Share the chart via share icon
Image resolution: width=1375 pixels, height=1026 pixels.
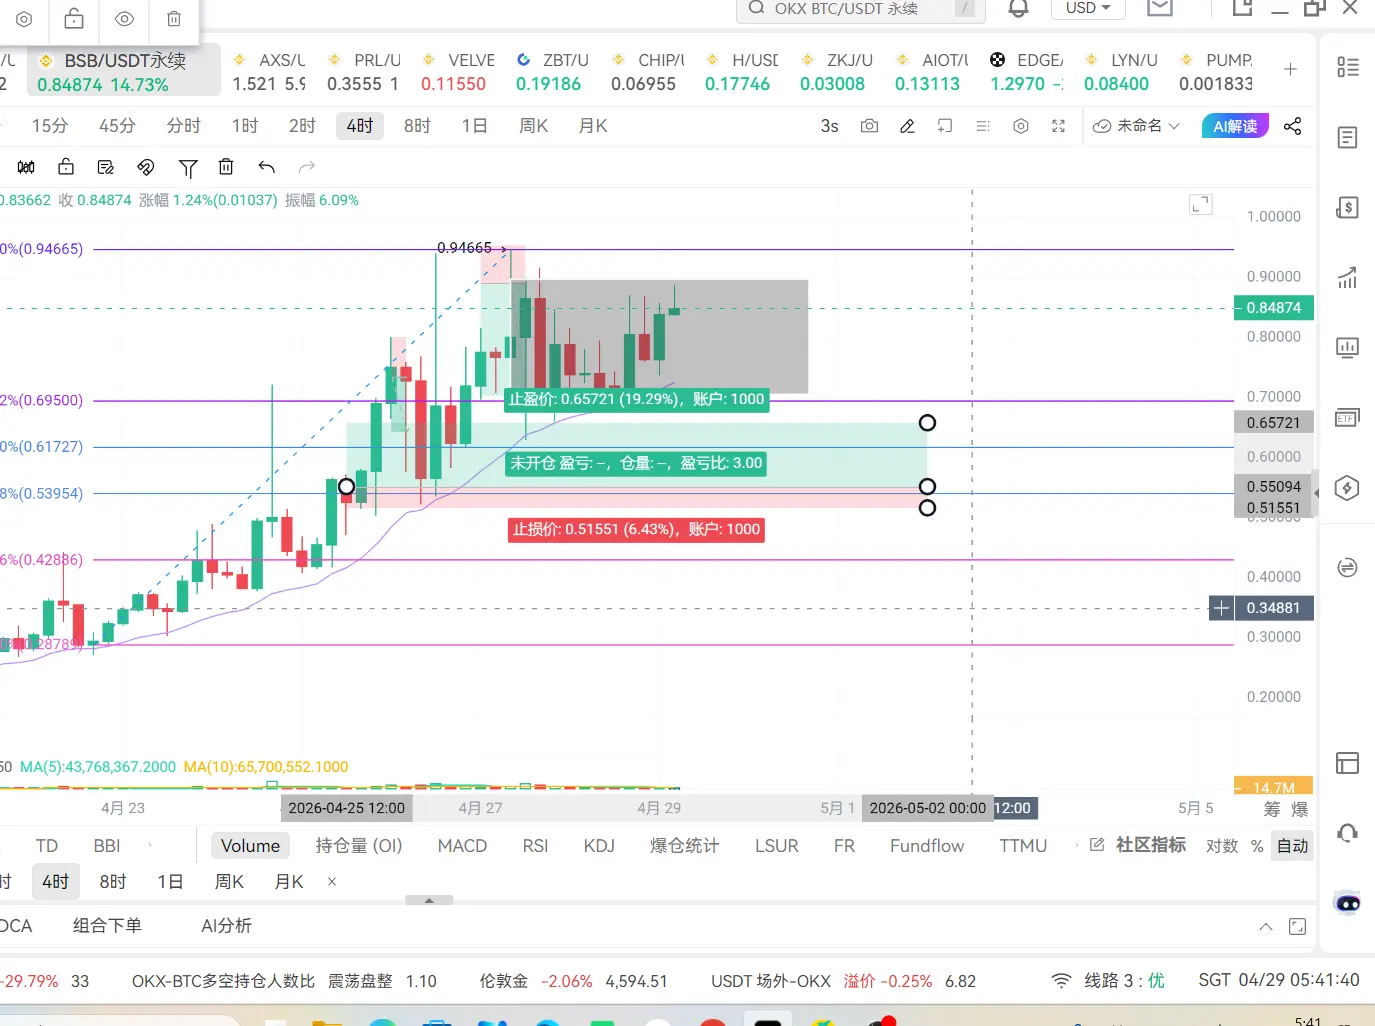[1293, 126]
